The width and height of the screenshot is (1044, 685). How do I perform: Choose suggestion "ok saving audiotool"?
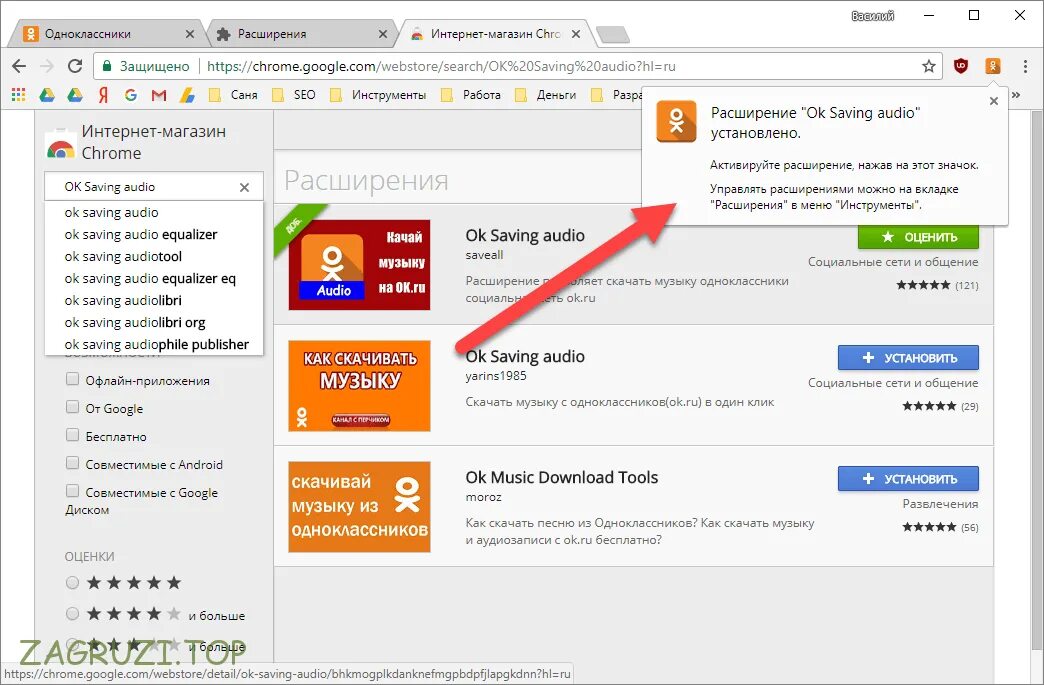click(x=154, y=256)
